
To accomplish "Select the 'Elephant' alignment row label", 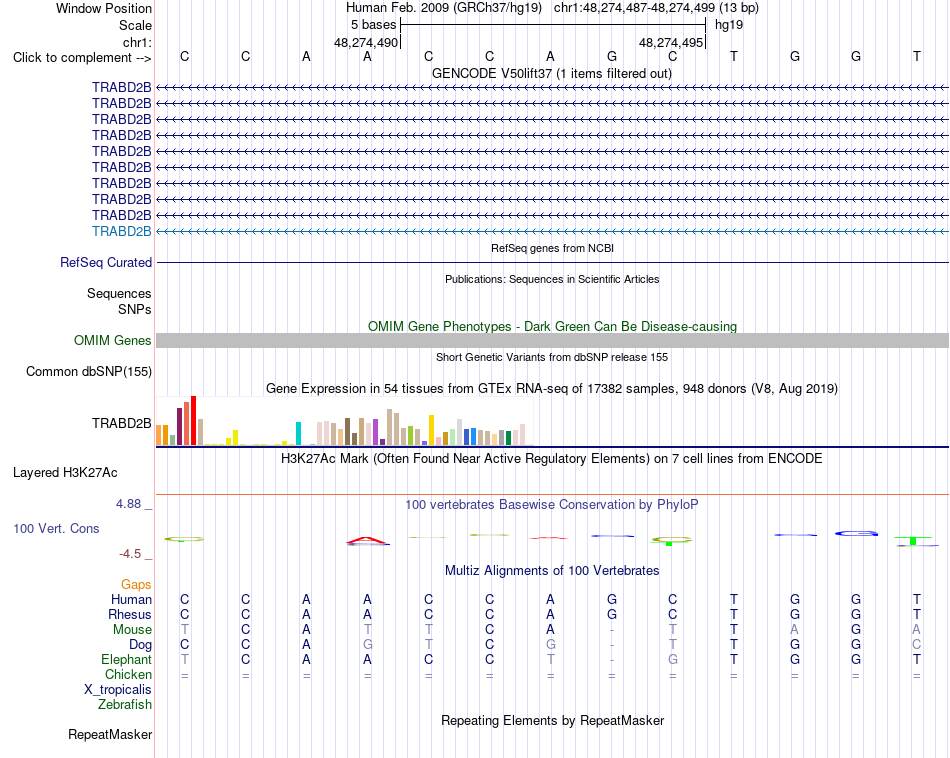I will [x=127, y=660].
